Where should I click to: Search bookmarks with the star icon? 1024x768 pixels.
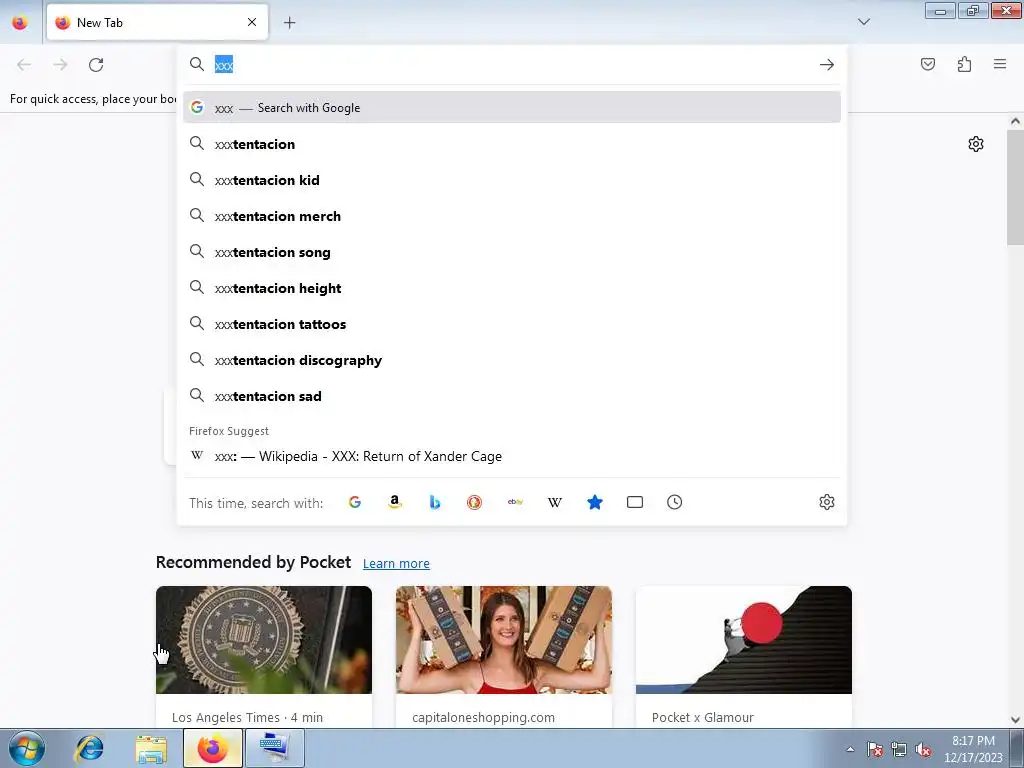pos(595,502)
